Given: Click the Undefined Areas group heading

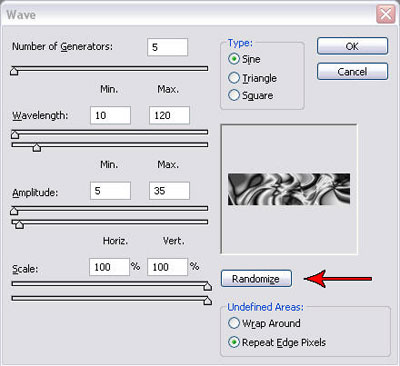Looking at the screenshot, I should [265, 307].
